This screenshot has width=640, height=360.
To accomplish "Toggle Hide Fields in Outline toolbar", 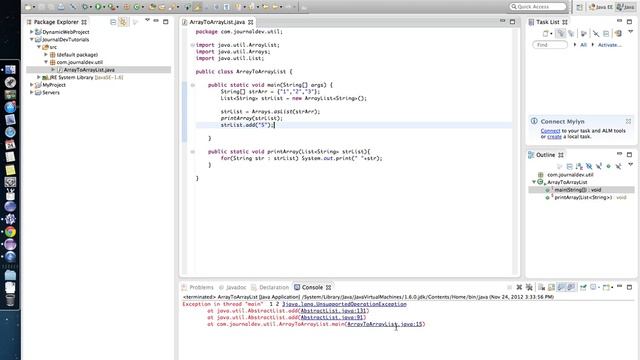I will (589, 167).
